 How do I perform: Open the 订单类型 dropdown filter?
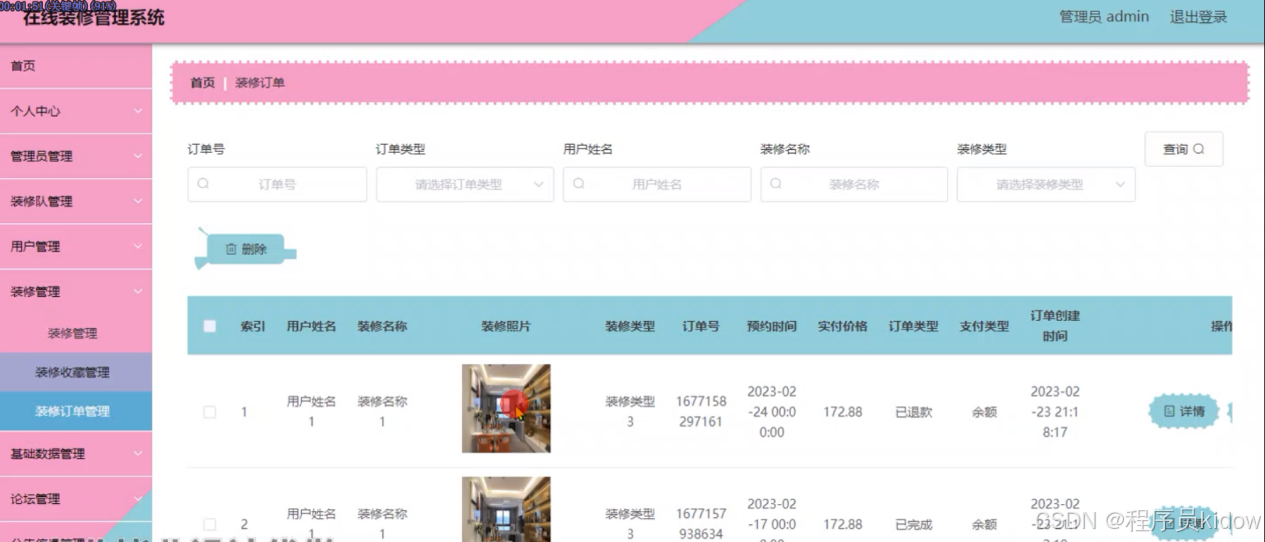tap(465, 184)
